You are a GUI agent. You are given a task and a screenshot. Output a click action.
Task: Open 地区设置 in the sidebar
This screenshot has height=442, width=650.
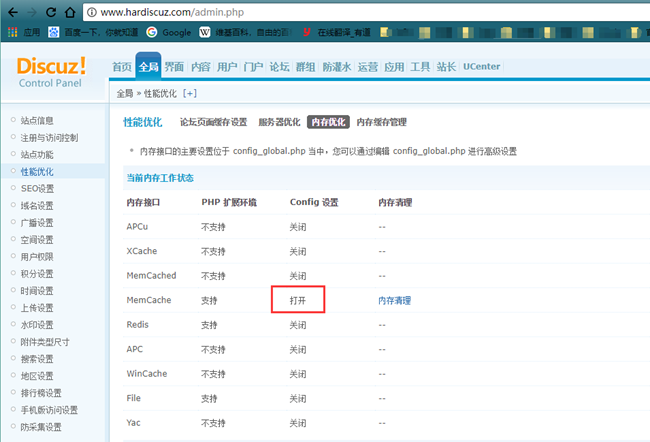37,376
